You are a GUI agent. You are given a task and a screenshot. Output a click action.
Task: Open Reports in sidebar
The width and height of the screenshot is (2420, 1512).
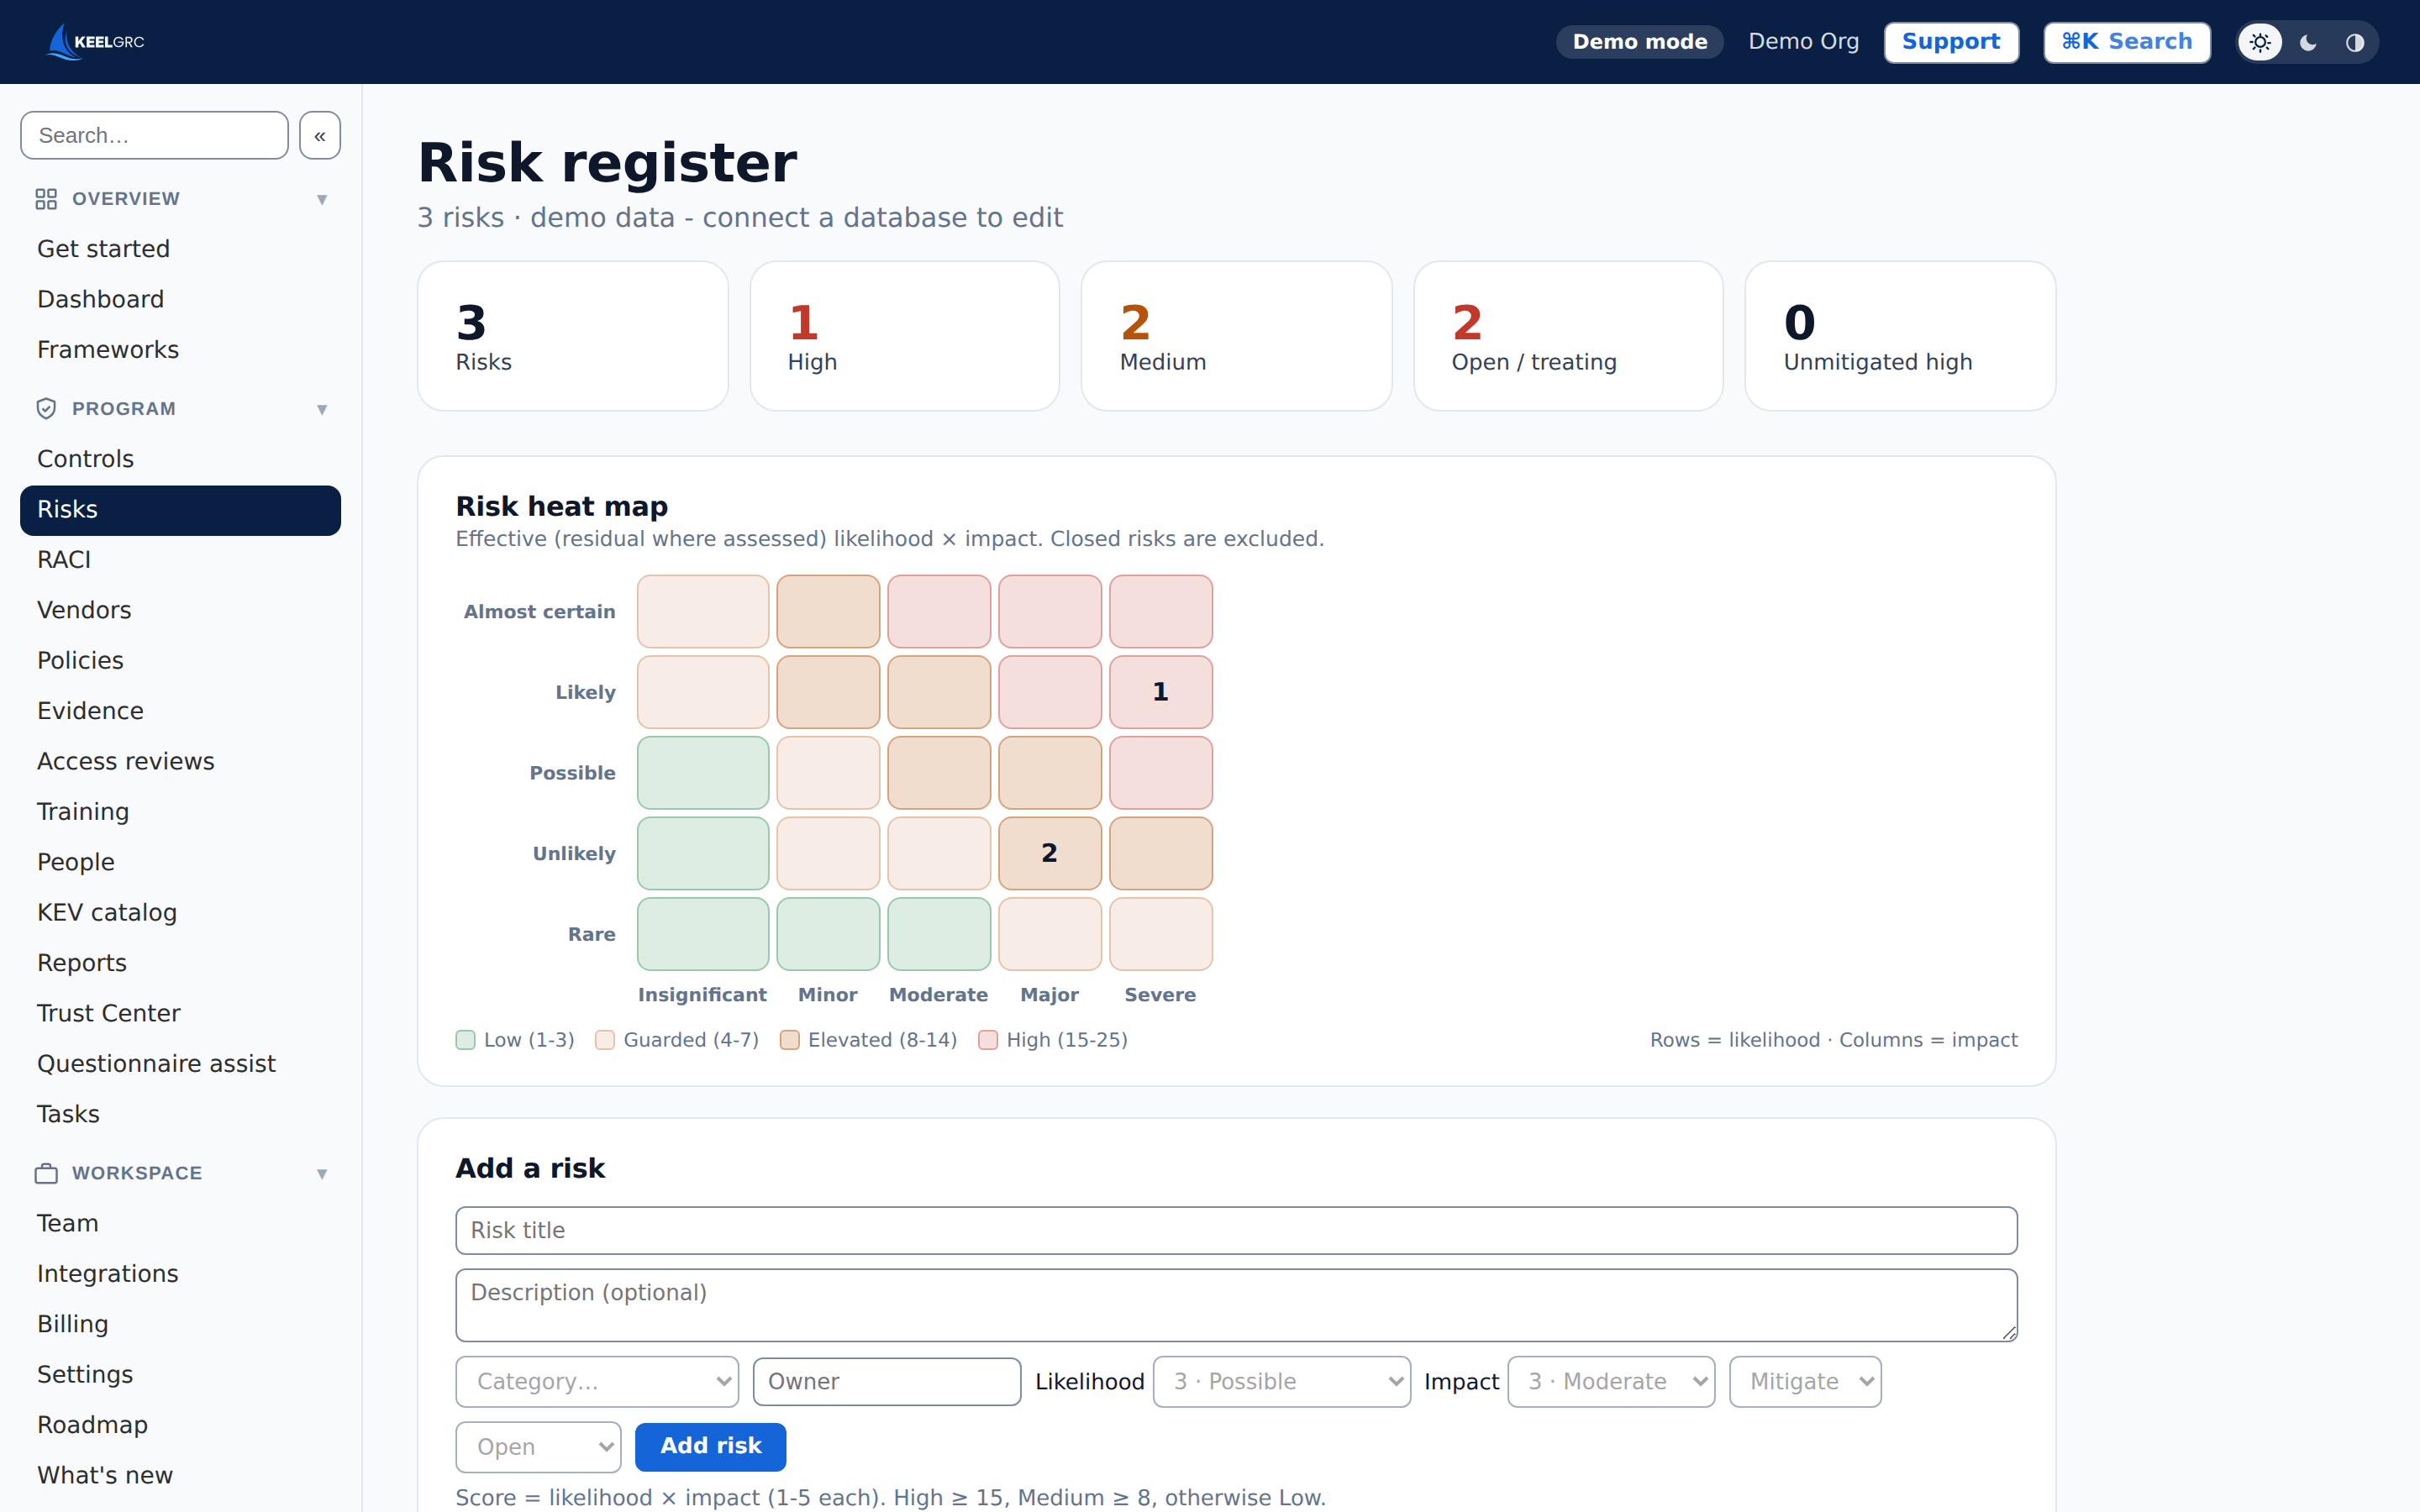(180, 963)
